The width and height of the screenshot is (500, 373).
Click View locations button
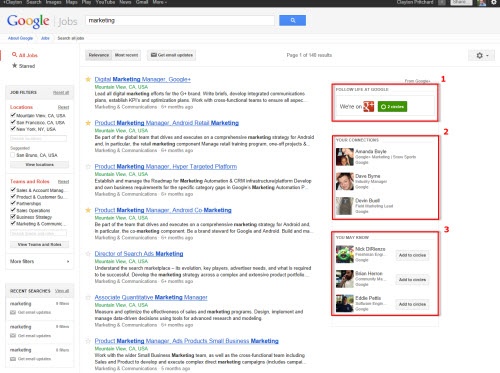[39, 165]
